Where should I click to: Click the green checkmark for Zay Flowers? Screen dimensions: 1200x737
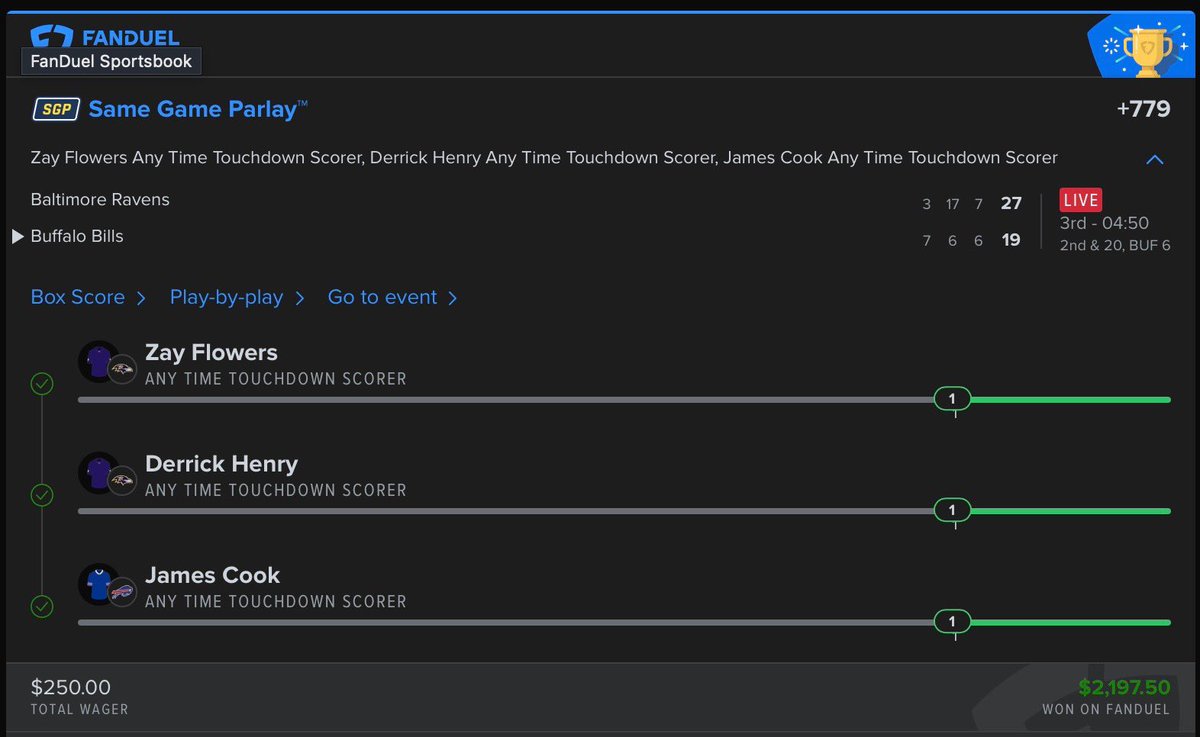[x=42, y=384]
